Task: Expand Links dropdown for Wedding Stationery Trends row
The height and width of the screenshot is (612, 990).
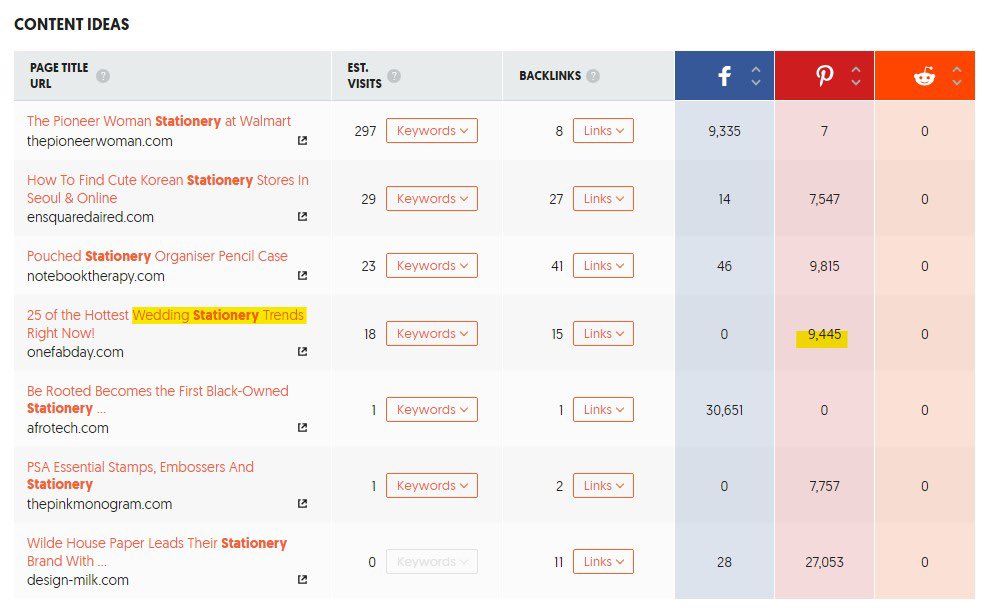Action: click(x=603, y=333)
